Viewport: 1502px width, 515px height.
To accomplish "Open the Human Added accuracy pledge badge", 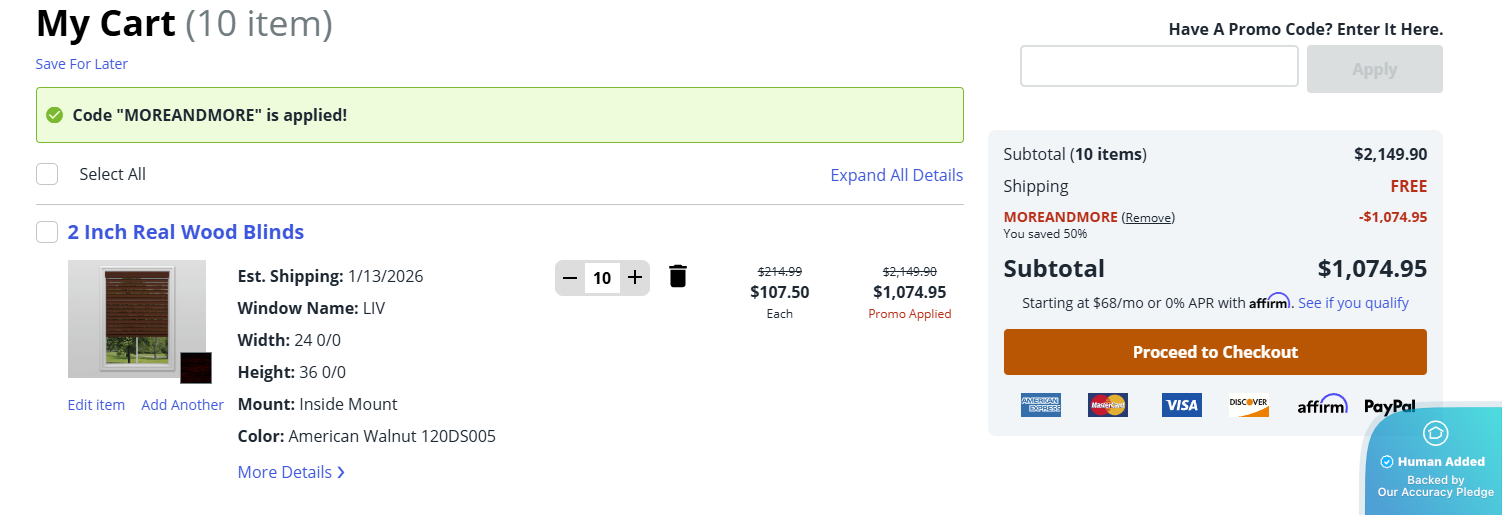I will coord(1434,462).
